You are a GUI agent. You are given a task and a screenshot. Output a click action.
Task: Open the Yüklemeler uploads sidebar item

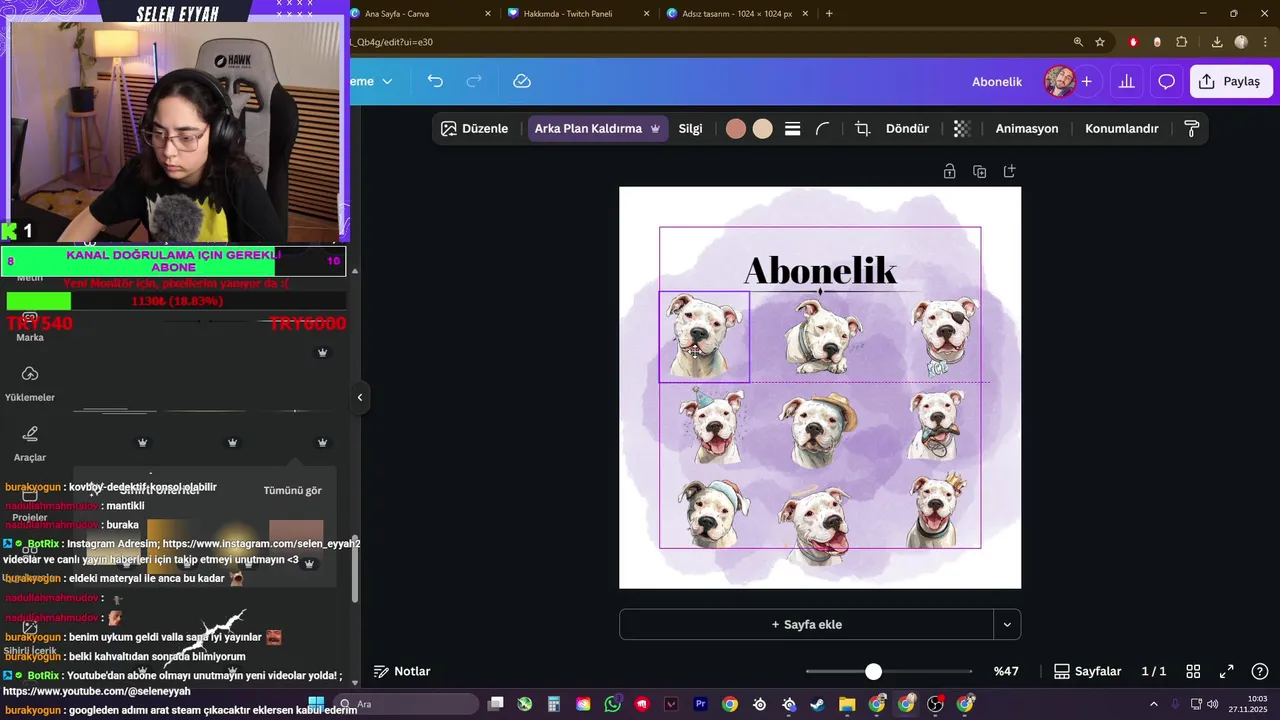[x=30, y=383]
